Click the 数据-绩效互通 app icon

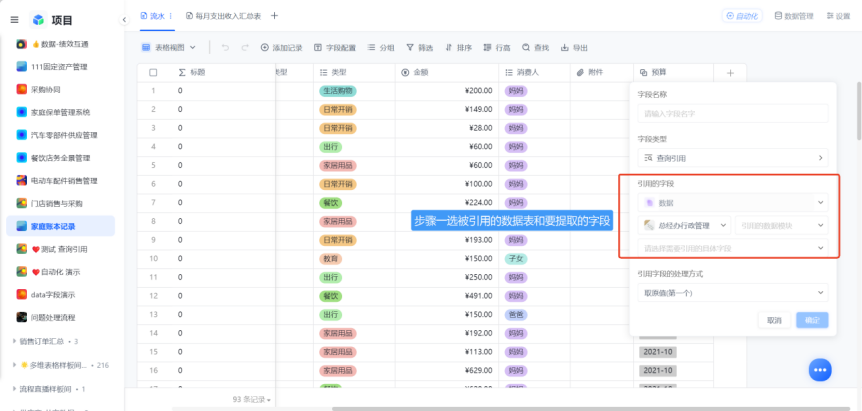click(21, 44)
